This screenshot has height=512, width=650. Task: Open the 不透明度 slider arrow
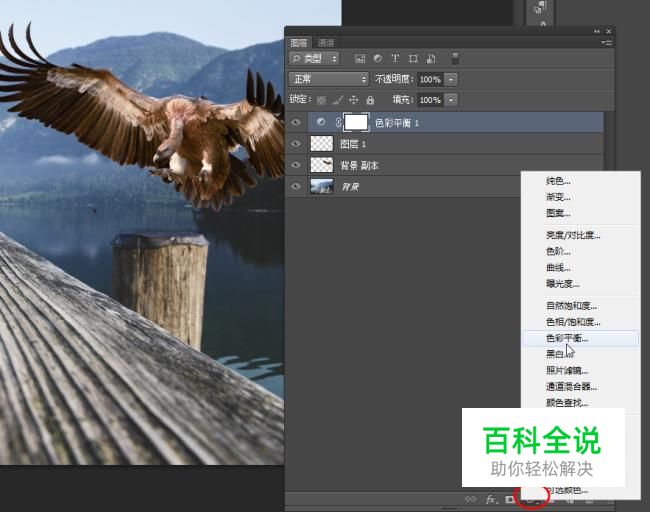coord(451,79)
